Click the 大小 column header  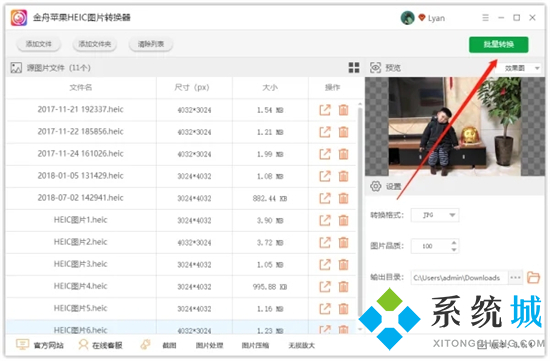click(270, 87)
